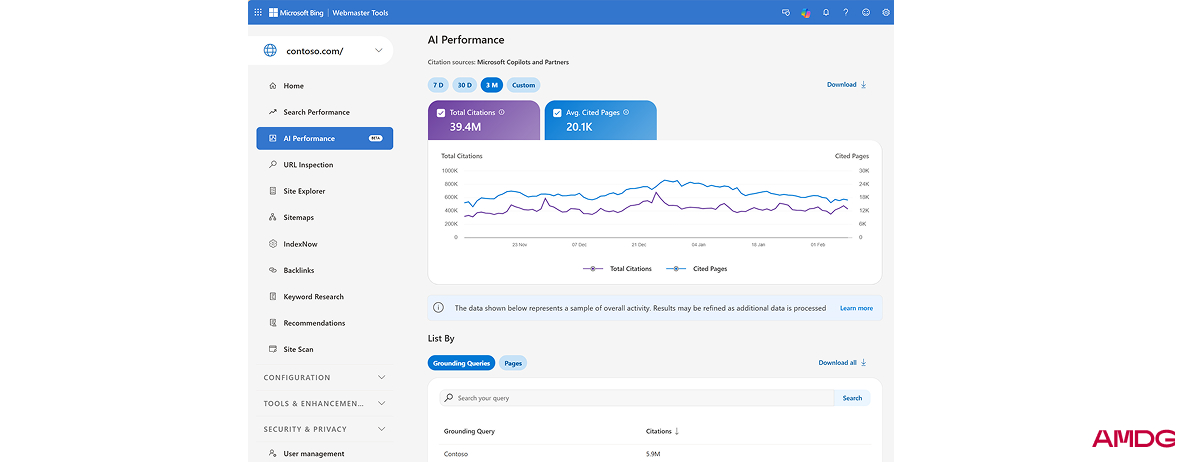Open the help question mark icon
The image size is (1200, 462).
[846, 13]
